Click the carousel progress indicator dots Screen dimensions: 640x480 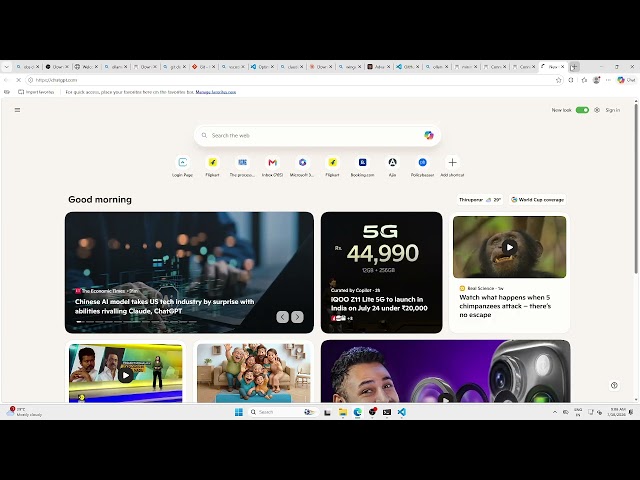[136, 322]
